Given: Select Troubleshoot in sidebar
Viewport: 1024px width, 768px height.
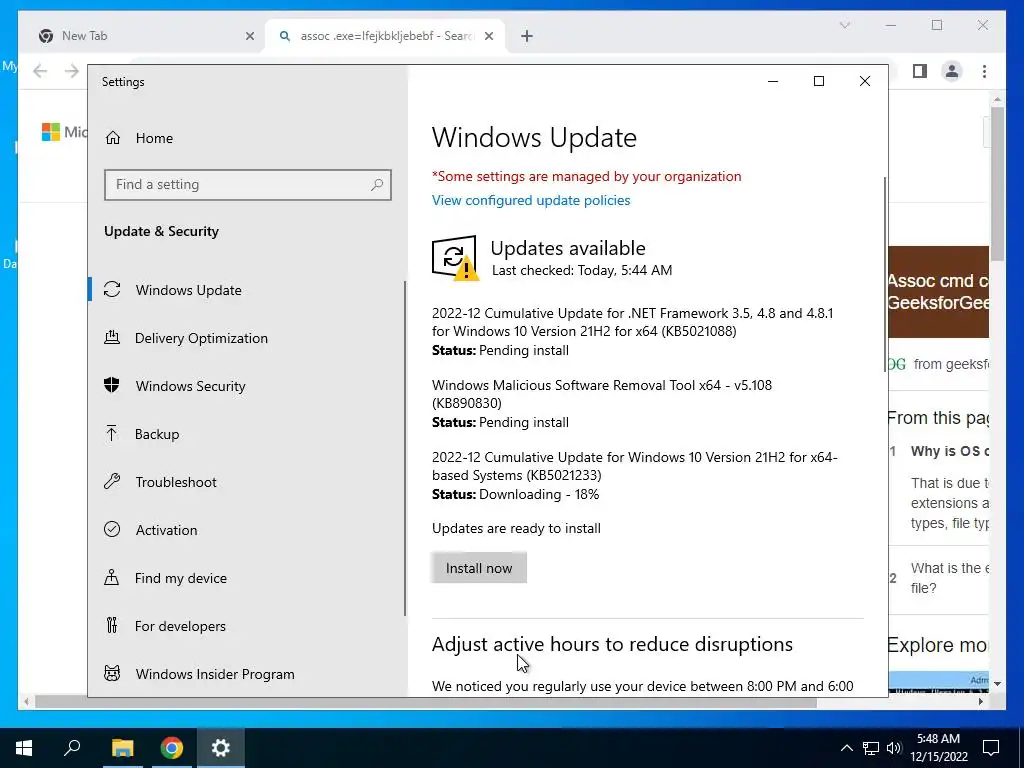Looking at the screenshot, I should coord(246,482).
